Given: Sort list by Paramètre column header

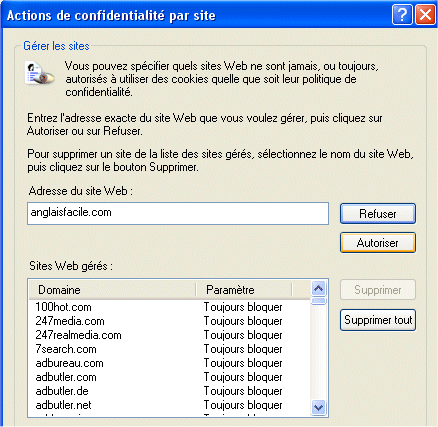Looking at the screenshot, I should point(244,290).
